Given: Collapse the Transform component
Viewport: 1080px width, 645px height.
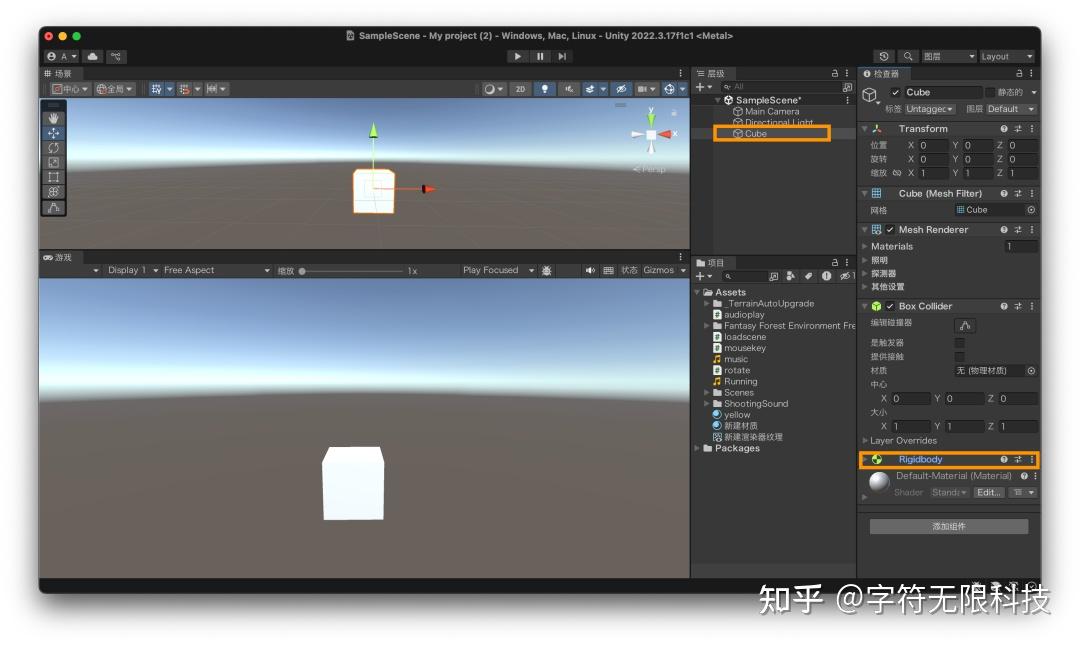Looking at the screenshot, I should (x=865, y=129).
